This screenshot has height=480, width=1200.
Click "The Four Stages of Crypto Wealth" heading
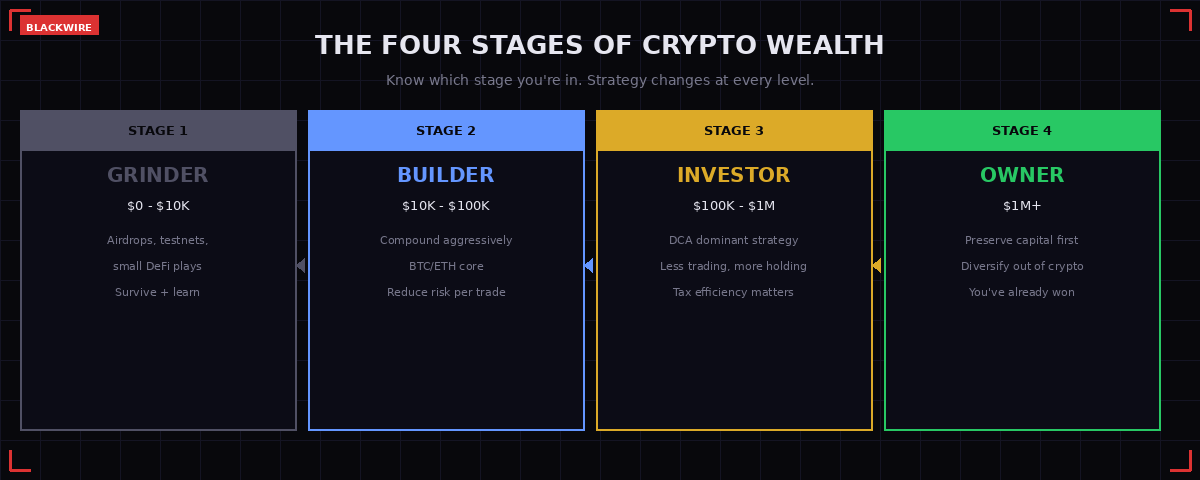[600, 46]
